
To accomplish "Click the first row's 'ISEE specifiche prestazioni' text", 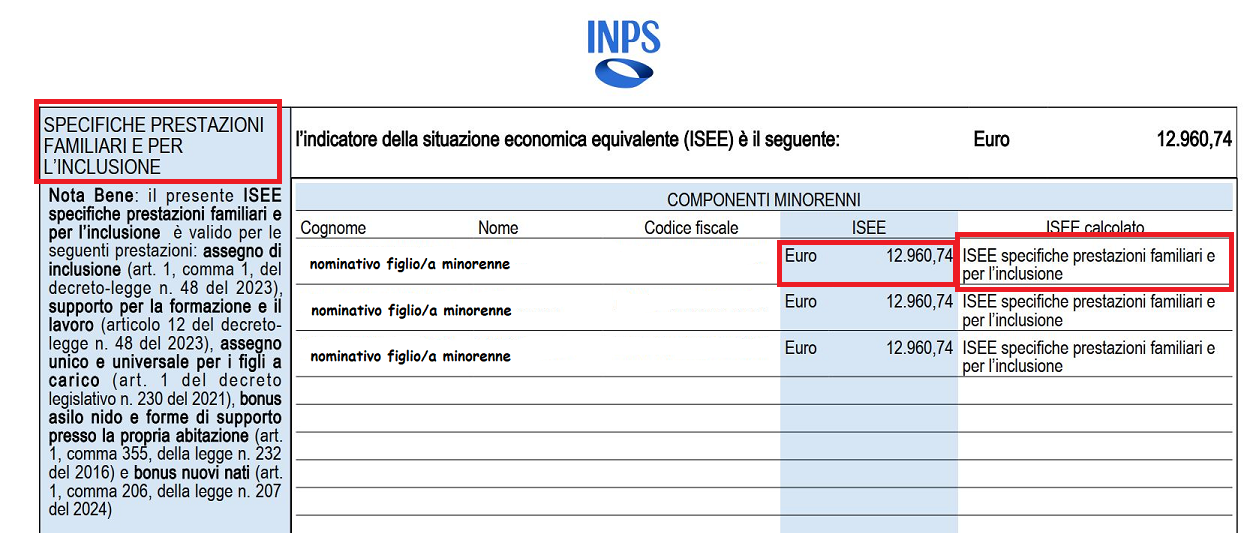I will pyautogui.click(x=1088, y=264).
